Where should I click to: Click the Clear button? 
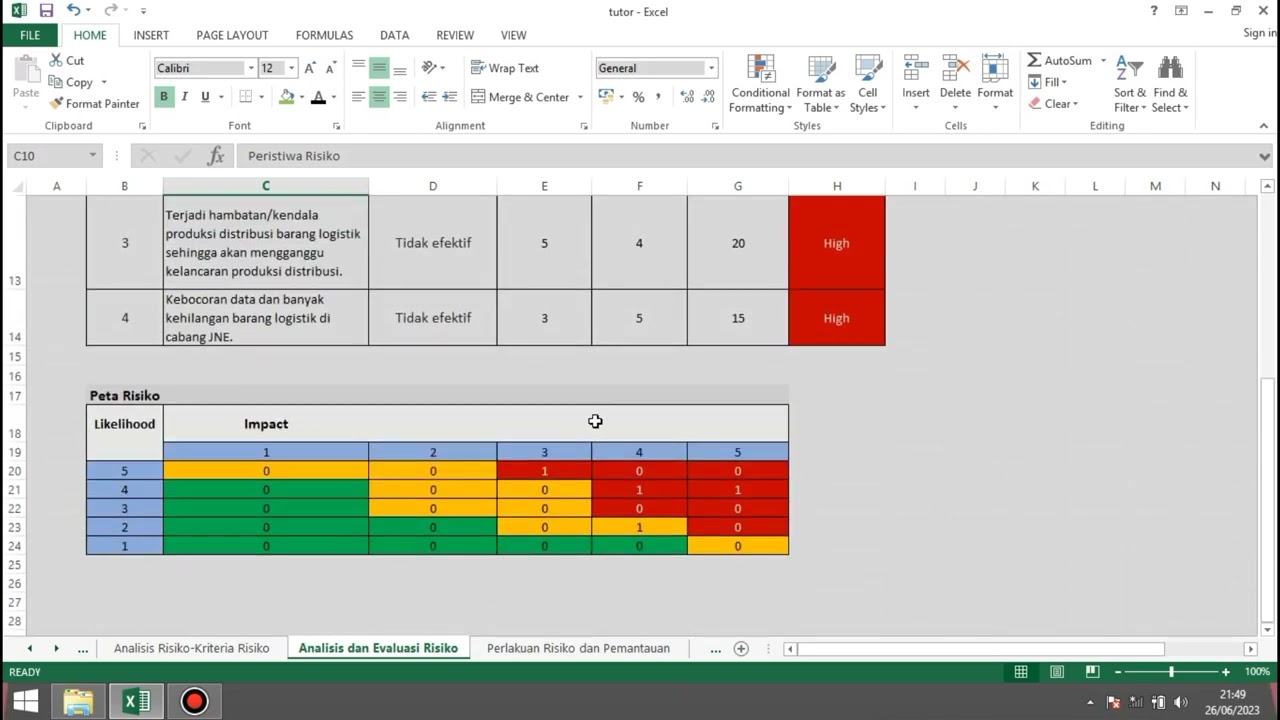tap(1053, 104)
